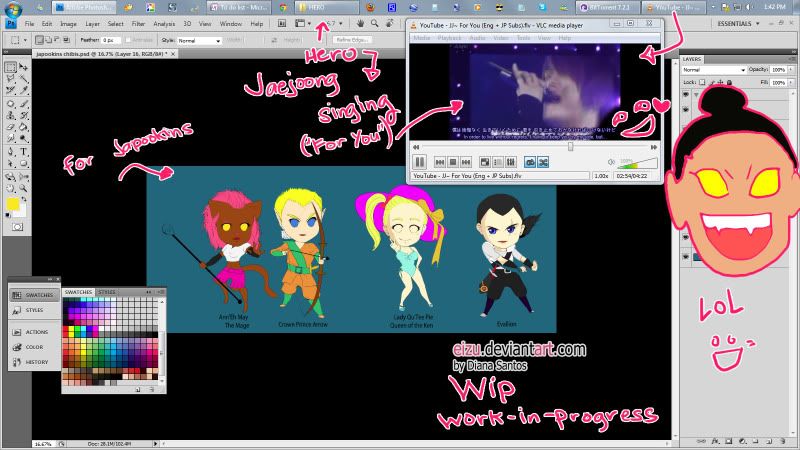This screenshot has width=800, height=450.
Task: Open Swatches panel flyout menu
Action: click(160, 292)
